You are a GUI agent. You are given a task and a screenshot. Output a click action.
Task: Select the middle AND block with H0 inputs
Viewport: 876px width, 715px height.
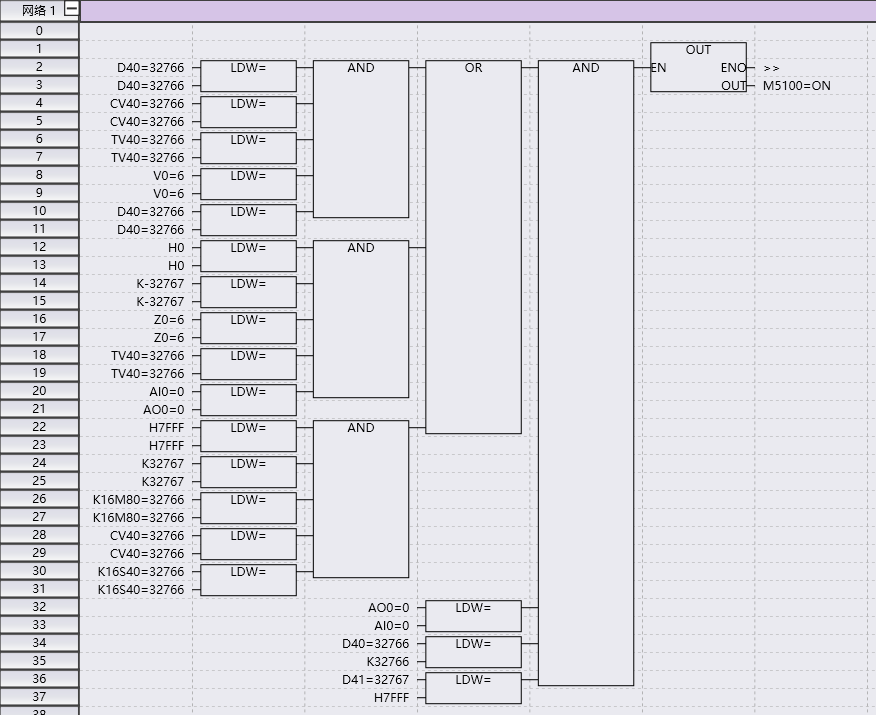coord(360,320)
